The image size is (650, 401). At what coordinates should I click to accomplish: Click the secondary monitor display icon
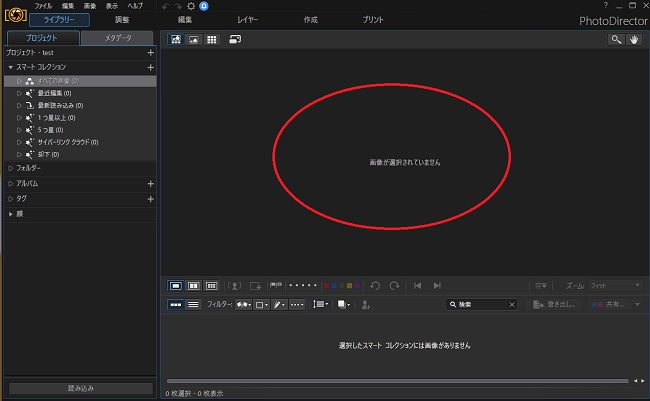(236, 39)
